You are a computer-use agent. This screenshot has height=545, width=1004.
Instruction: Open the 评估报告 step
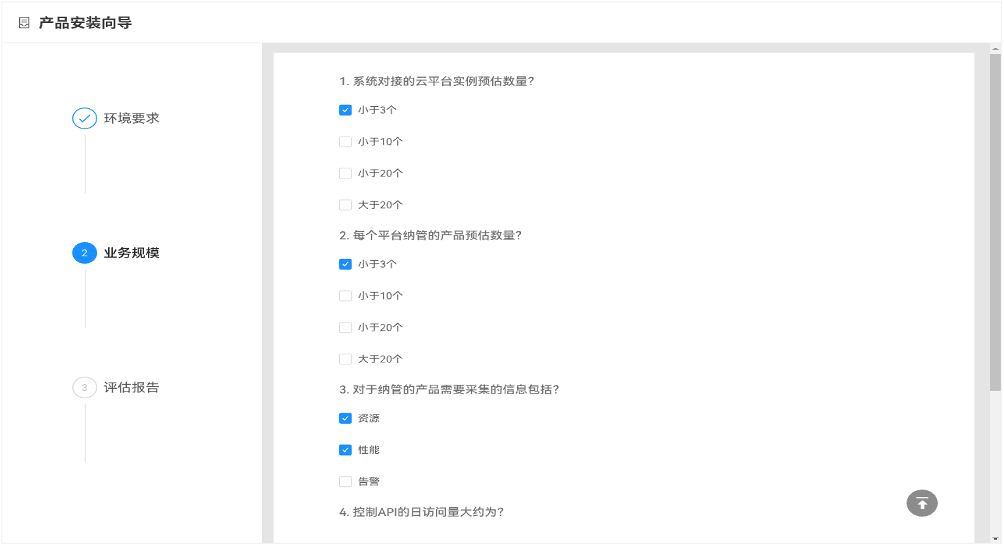pos(131,387)
